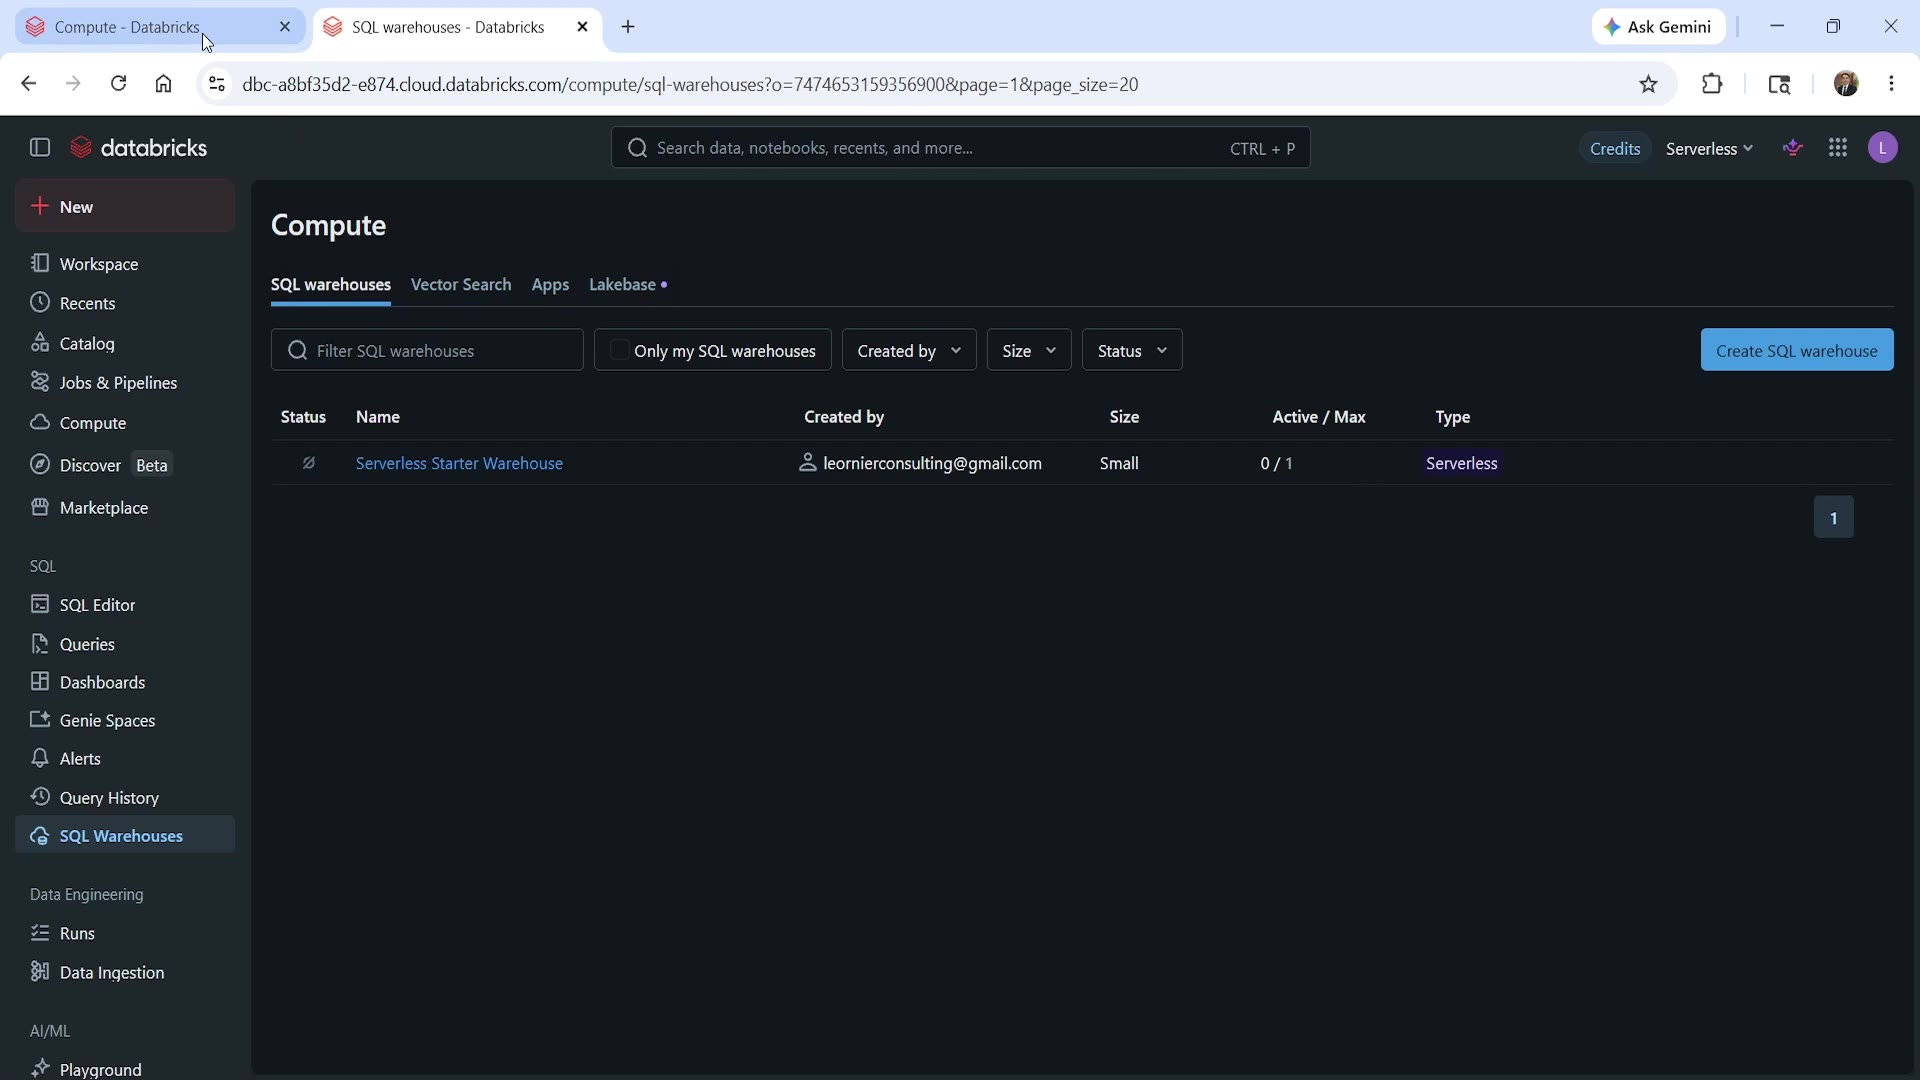Reload the page
The width and height of the screenshot is (1920, 1080).
[118, 84]
